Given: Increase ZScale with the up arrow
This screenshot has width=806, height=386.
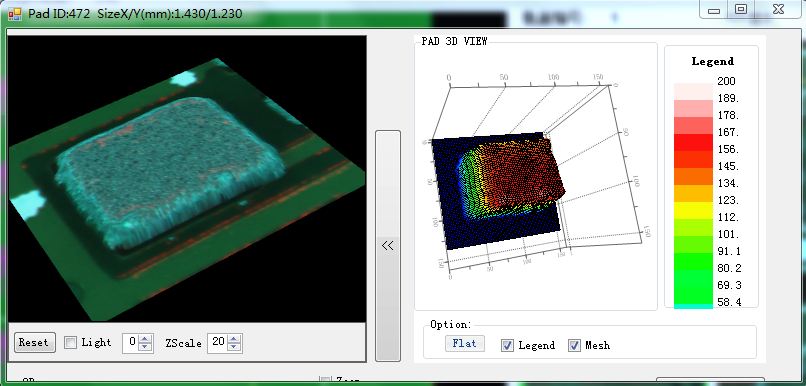Looking at the screenshot, I should coord(234,339).
